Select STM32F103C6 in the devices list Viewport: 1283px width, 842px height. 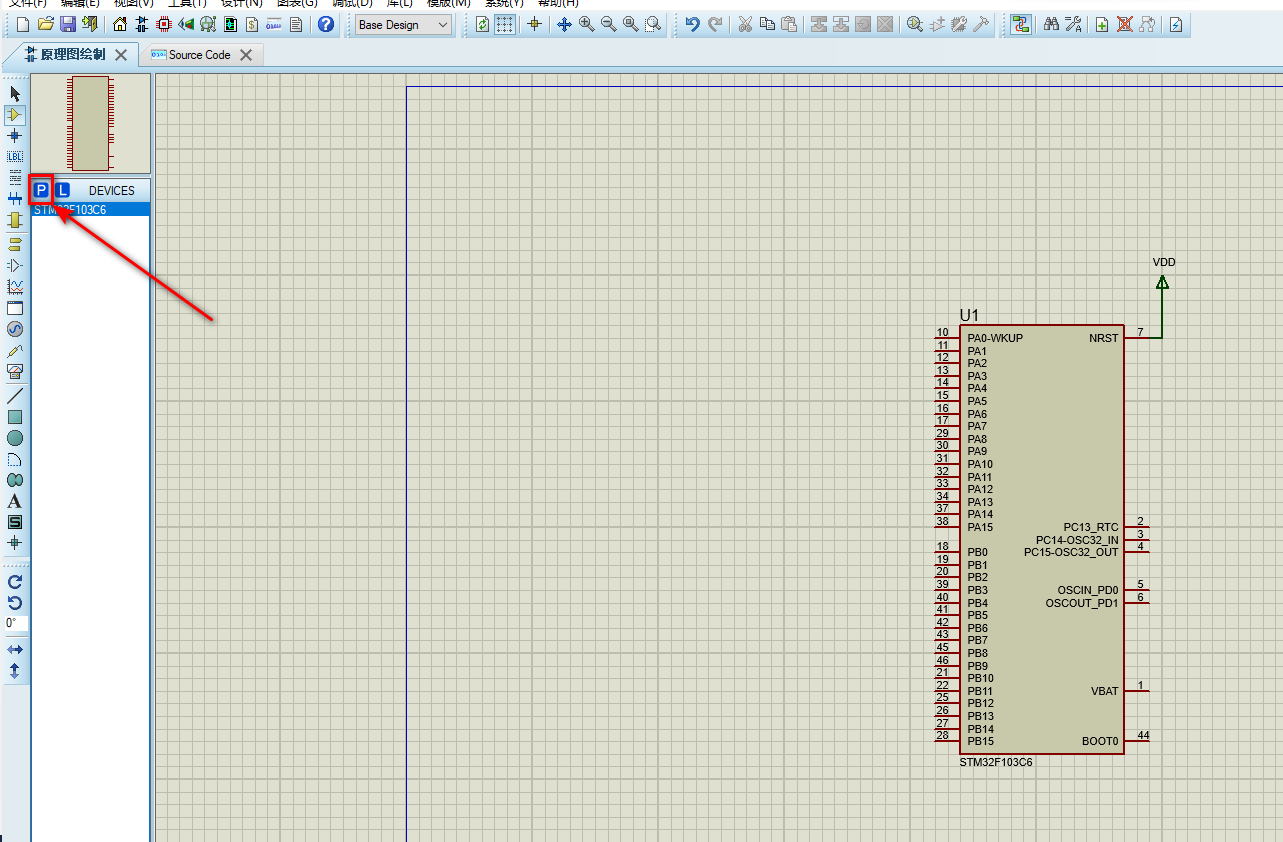(91, 210)
